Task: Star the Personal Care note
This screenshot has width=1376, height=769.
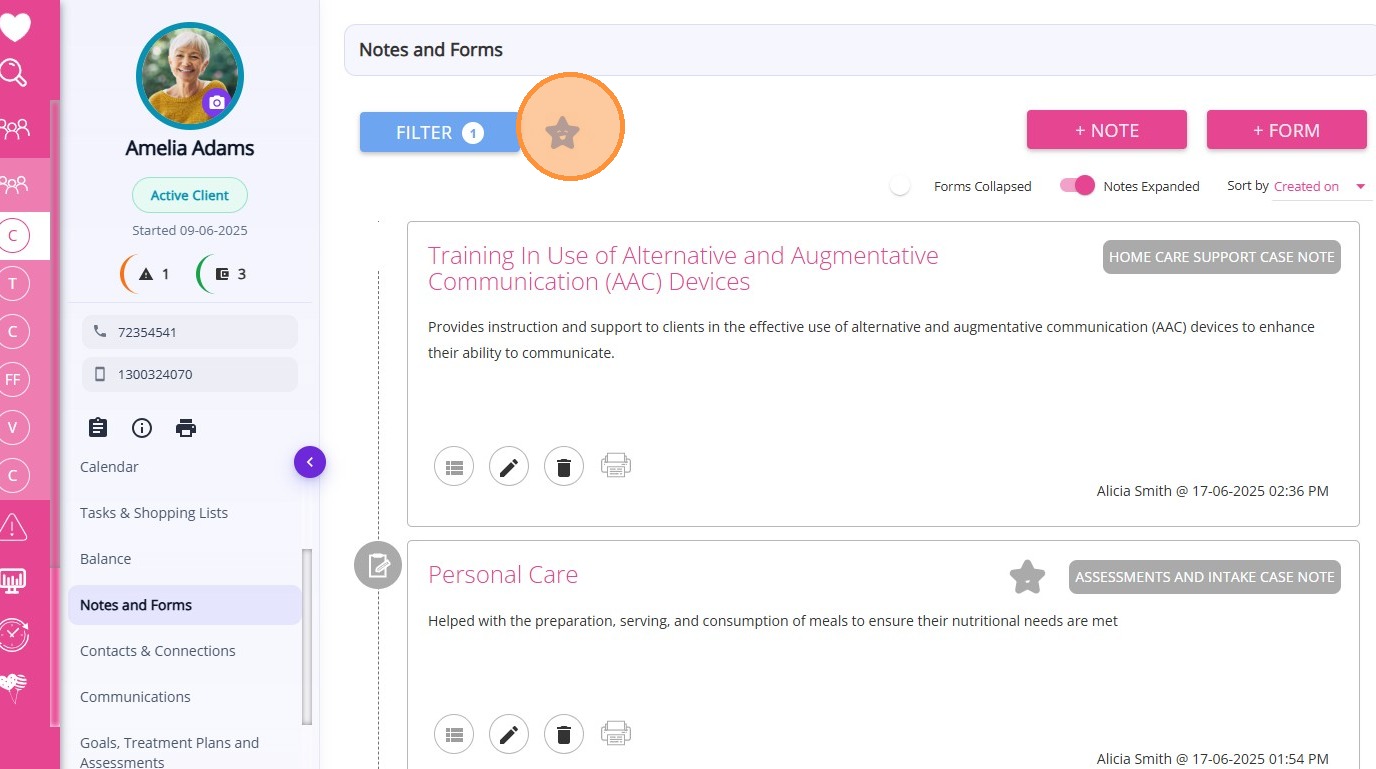Action: [1027, 577]
